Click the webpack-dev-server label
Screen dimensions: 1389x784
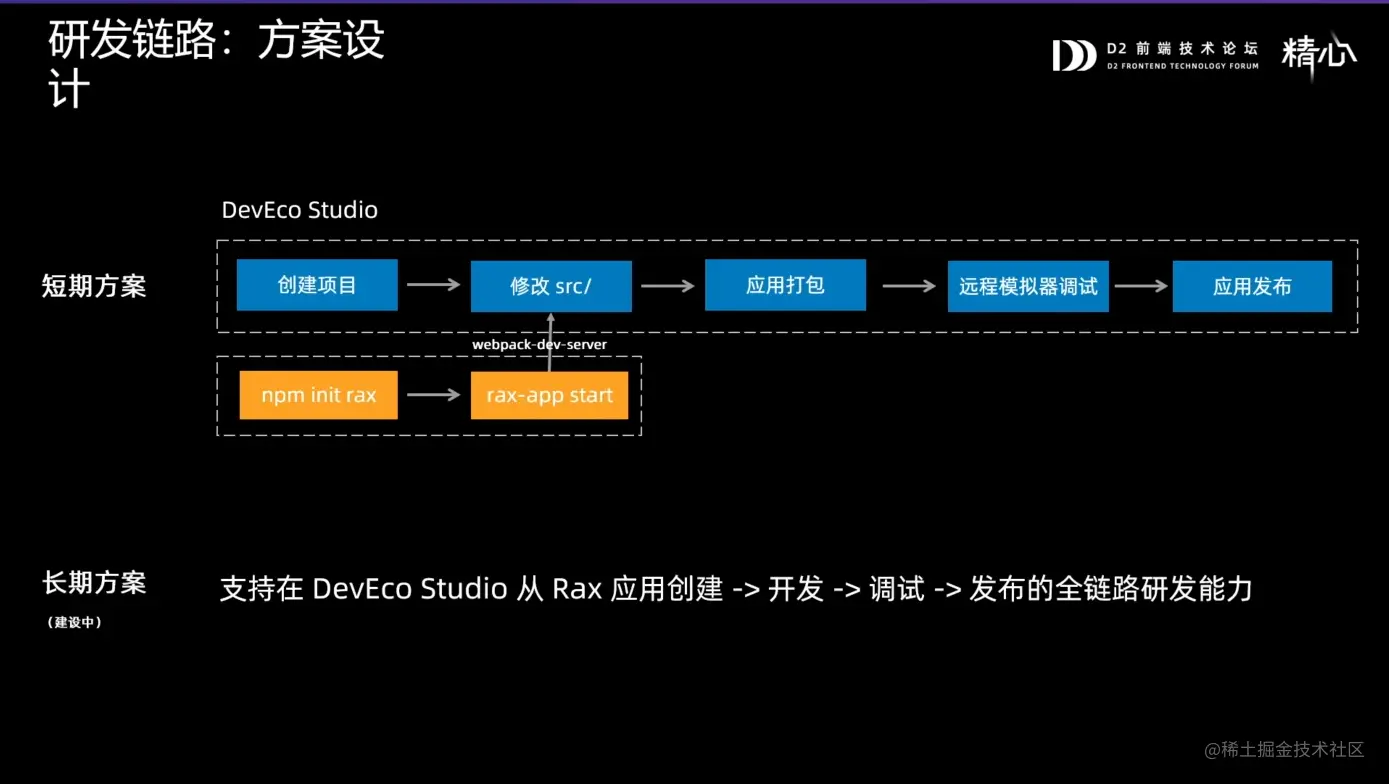click(540, 344)
